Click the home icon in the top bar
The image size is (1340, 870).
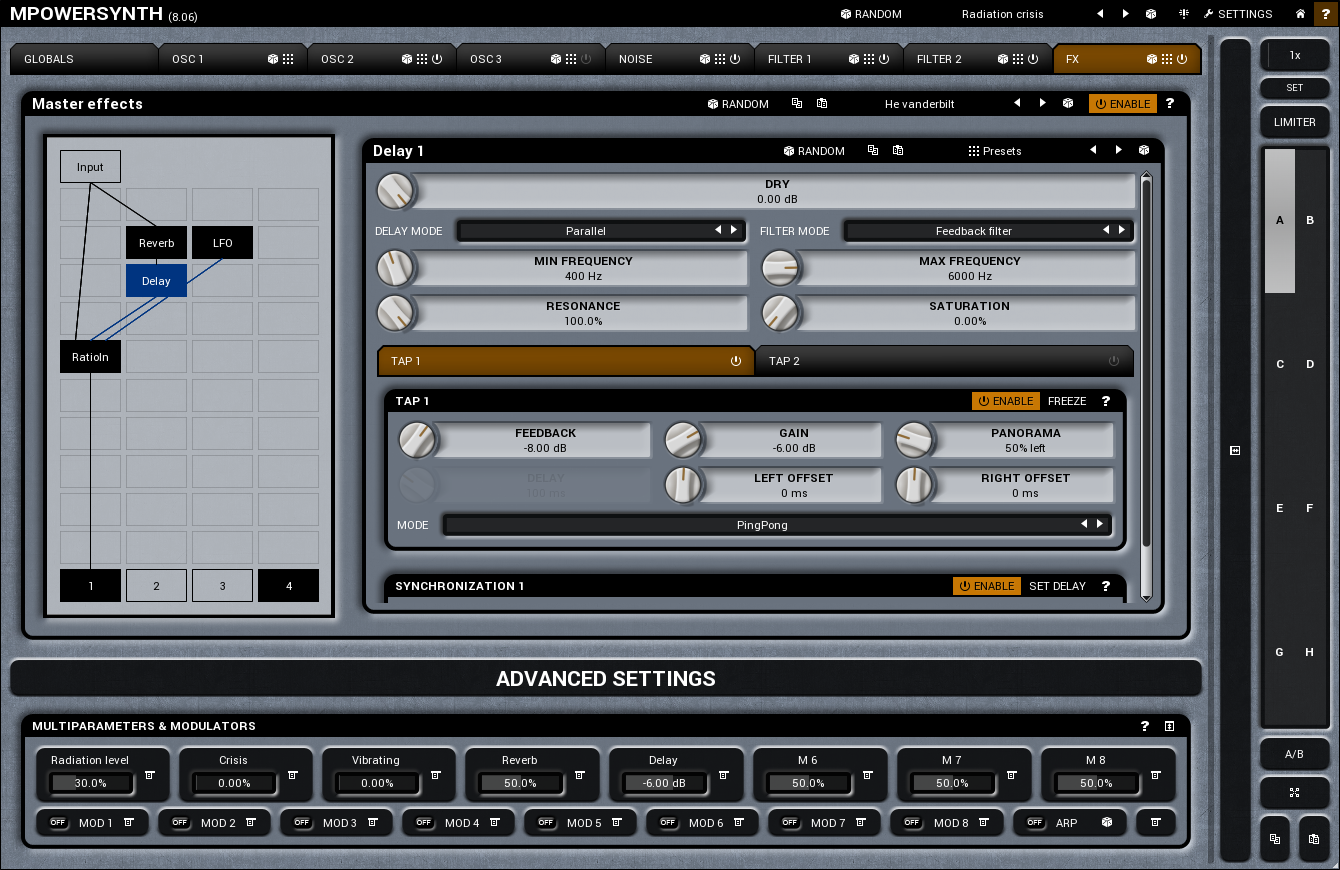(x=1300, y=14)
